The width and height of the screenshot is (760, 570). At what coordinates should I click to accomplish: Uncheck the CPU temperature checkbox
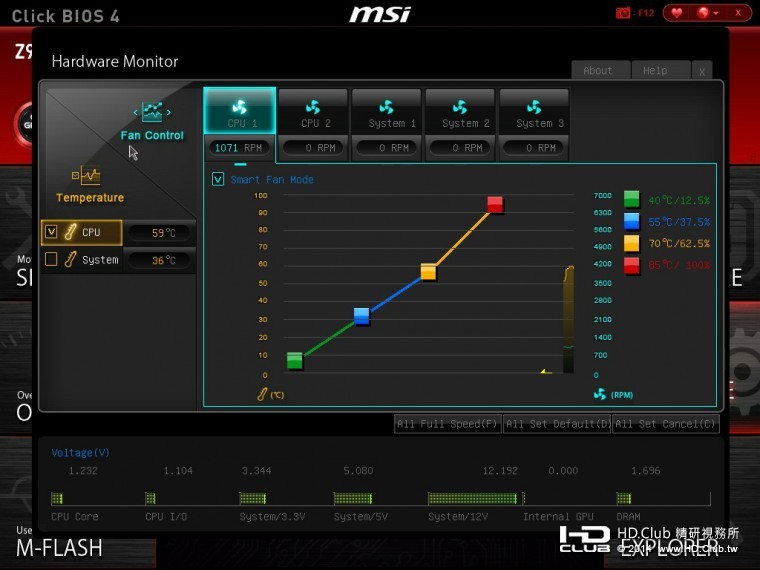click(x=51, y=232)
